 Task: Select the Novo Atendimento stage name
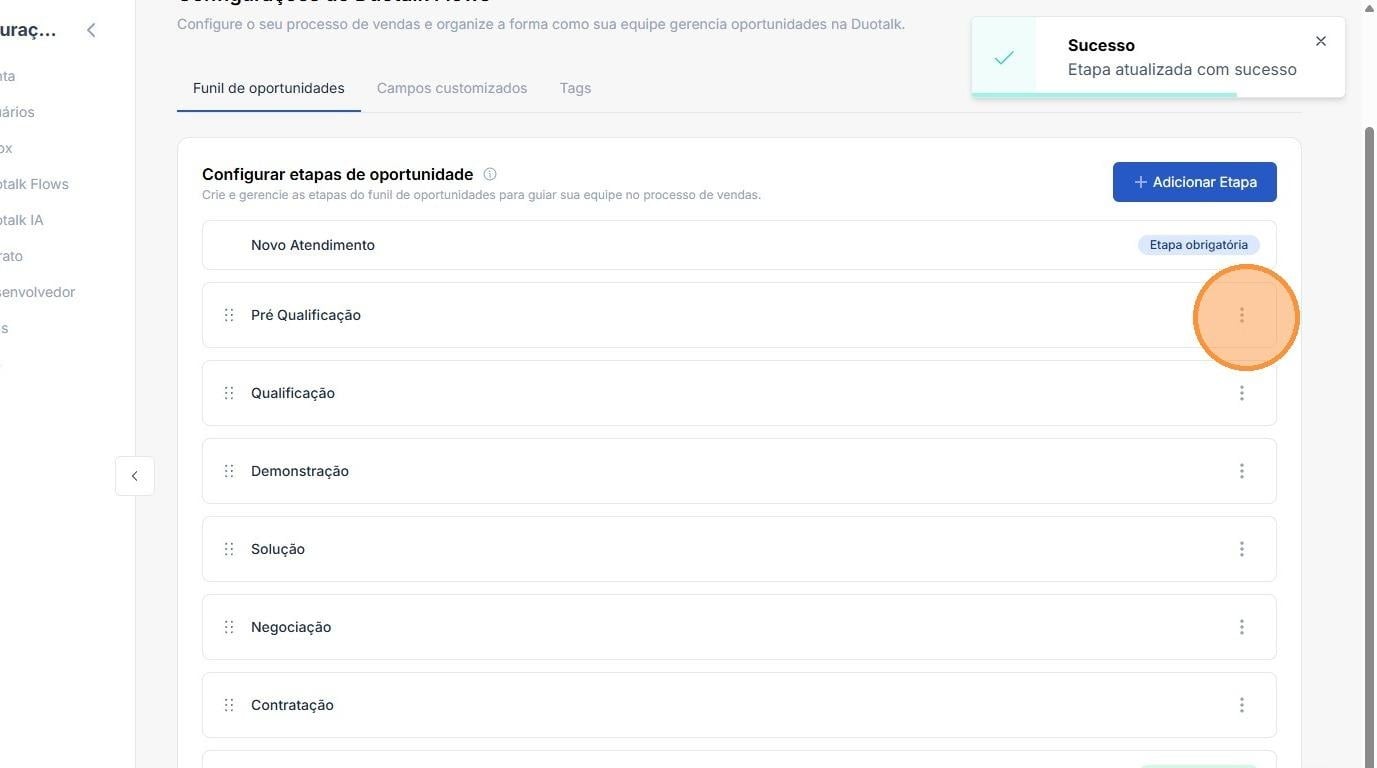point(313,245)
